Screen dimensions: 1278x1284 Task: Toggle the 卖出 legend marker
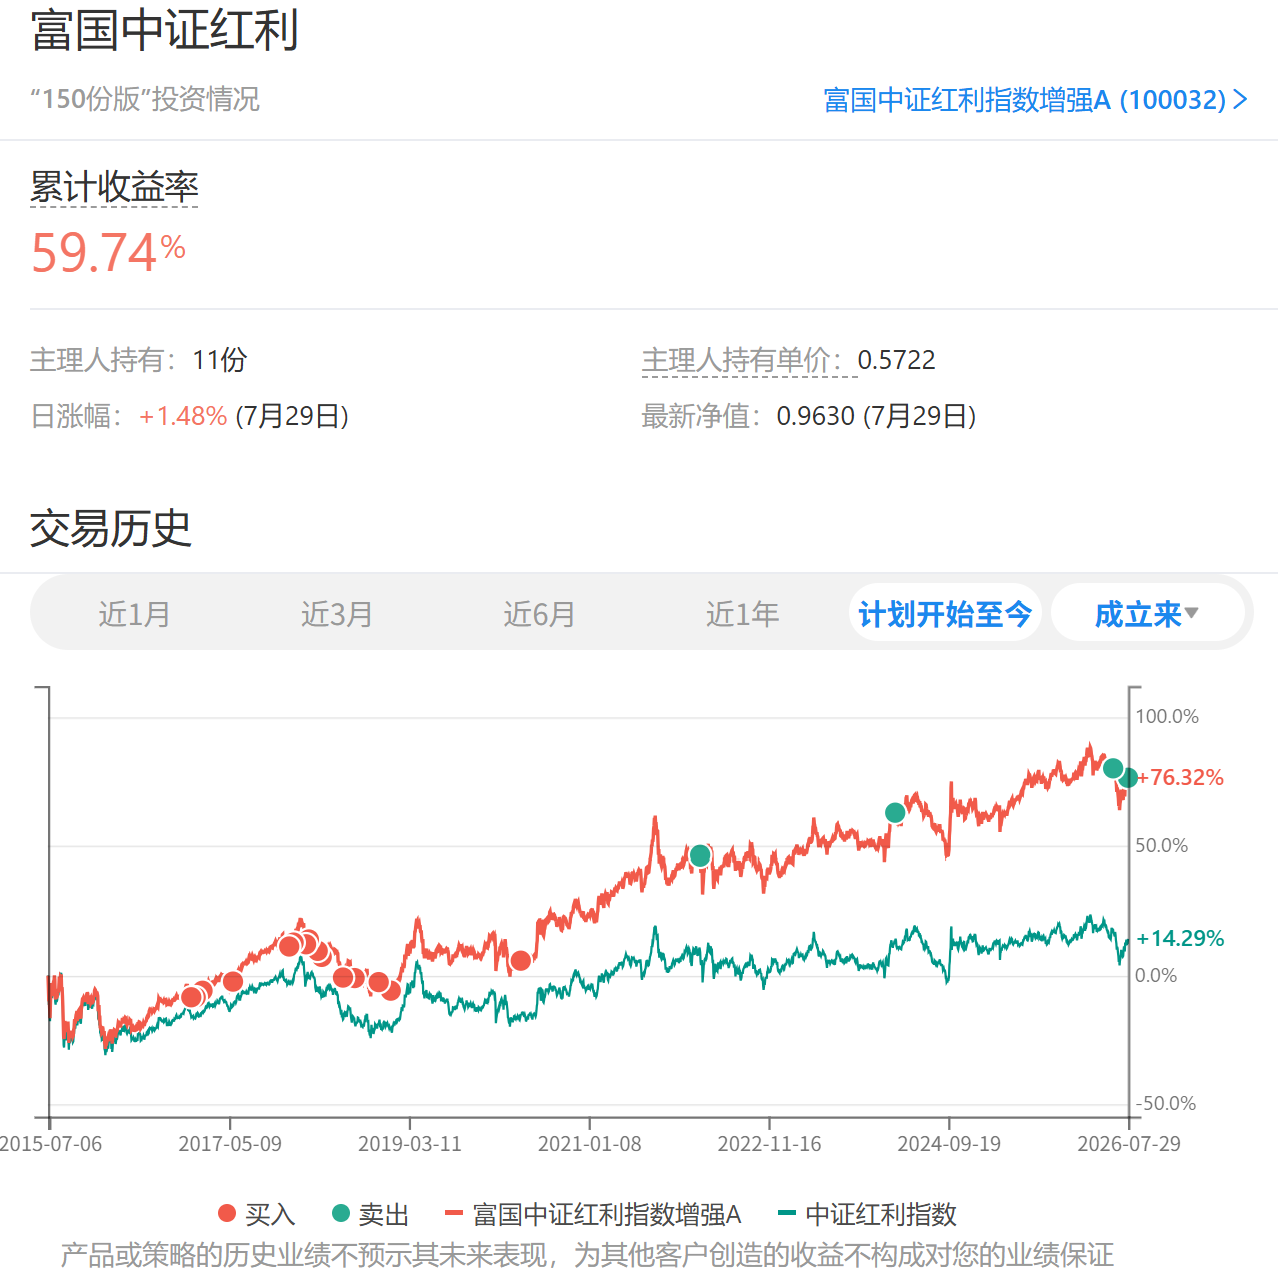coord(370,1214)
